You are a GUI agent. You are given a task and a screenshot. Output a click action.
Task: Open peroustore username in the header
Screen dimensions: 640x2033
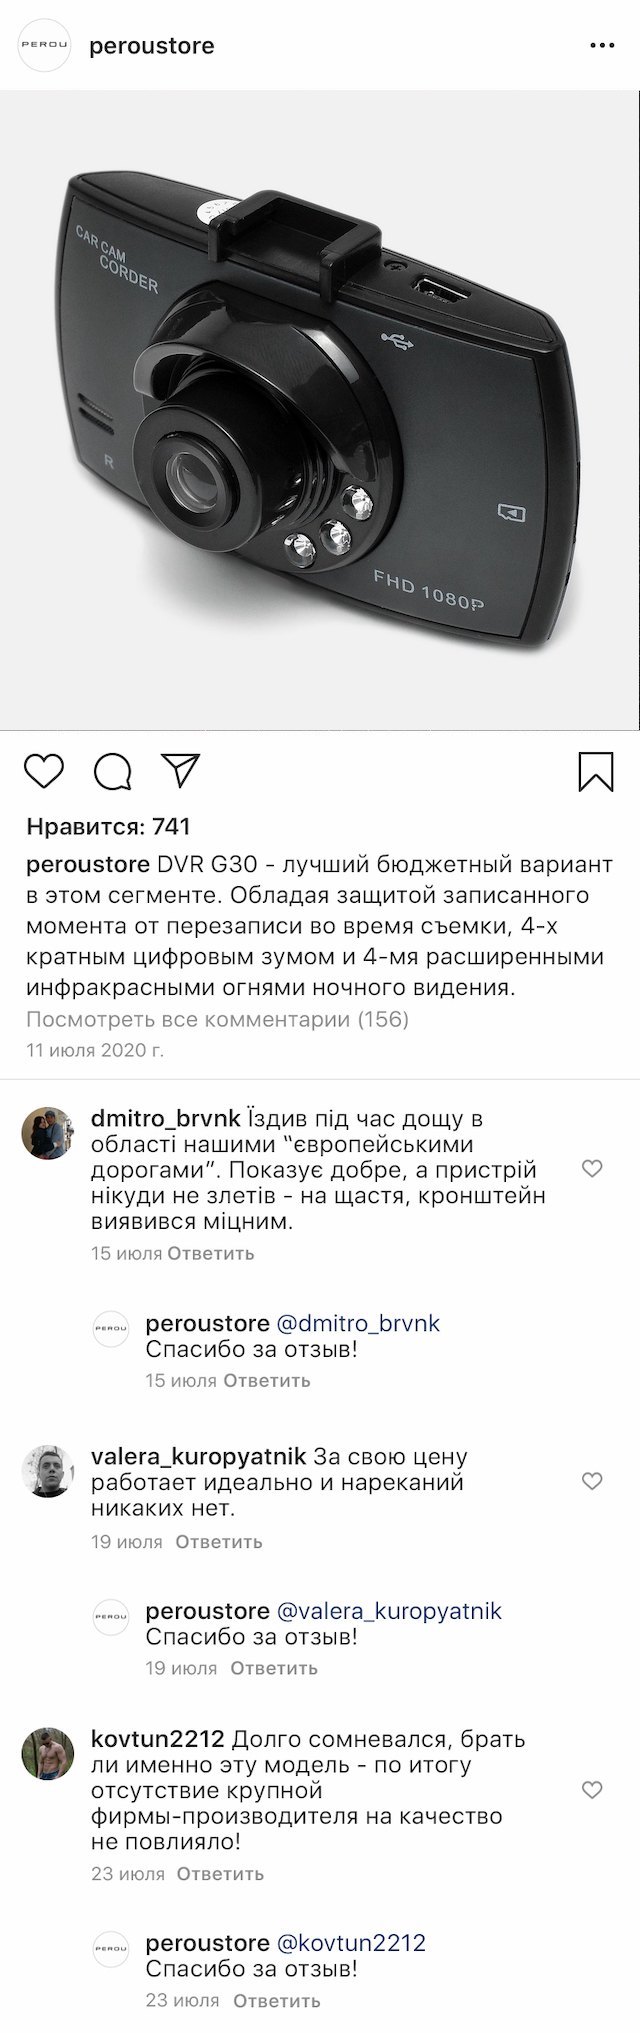(x=152, y=46)
